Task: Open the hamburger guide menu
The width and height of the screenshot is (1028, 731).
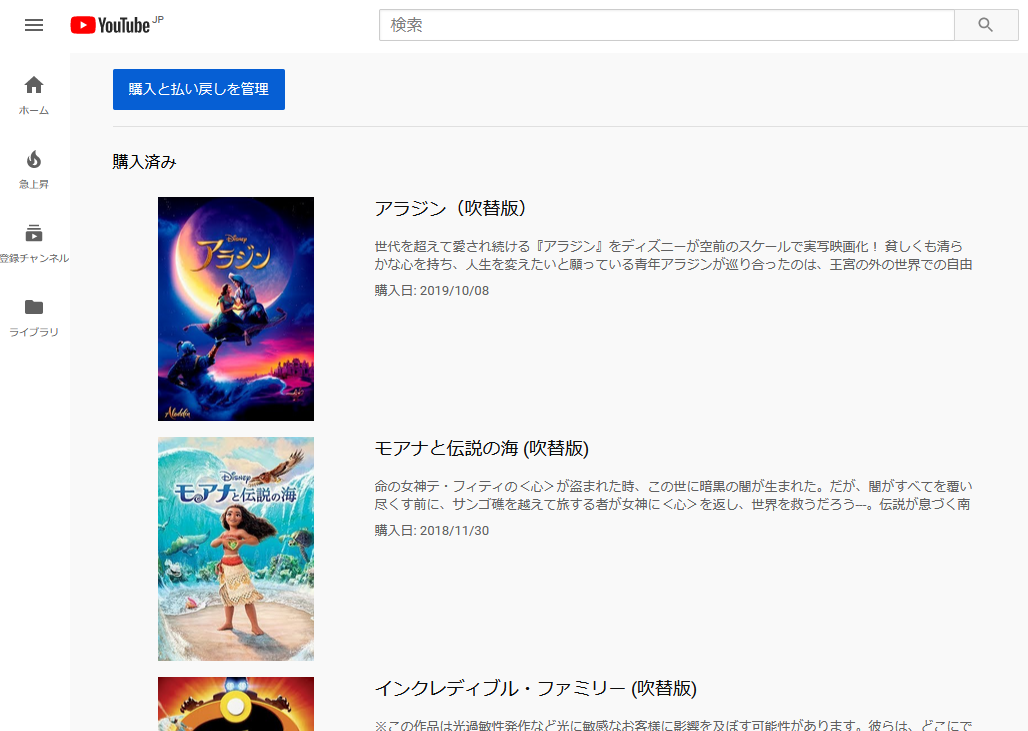Action: [x=34, y=25]
